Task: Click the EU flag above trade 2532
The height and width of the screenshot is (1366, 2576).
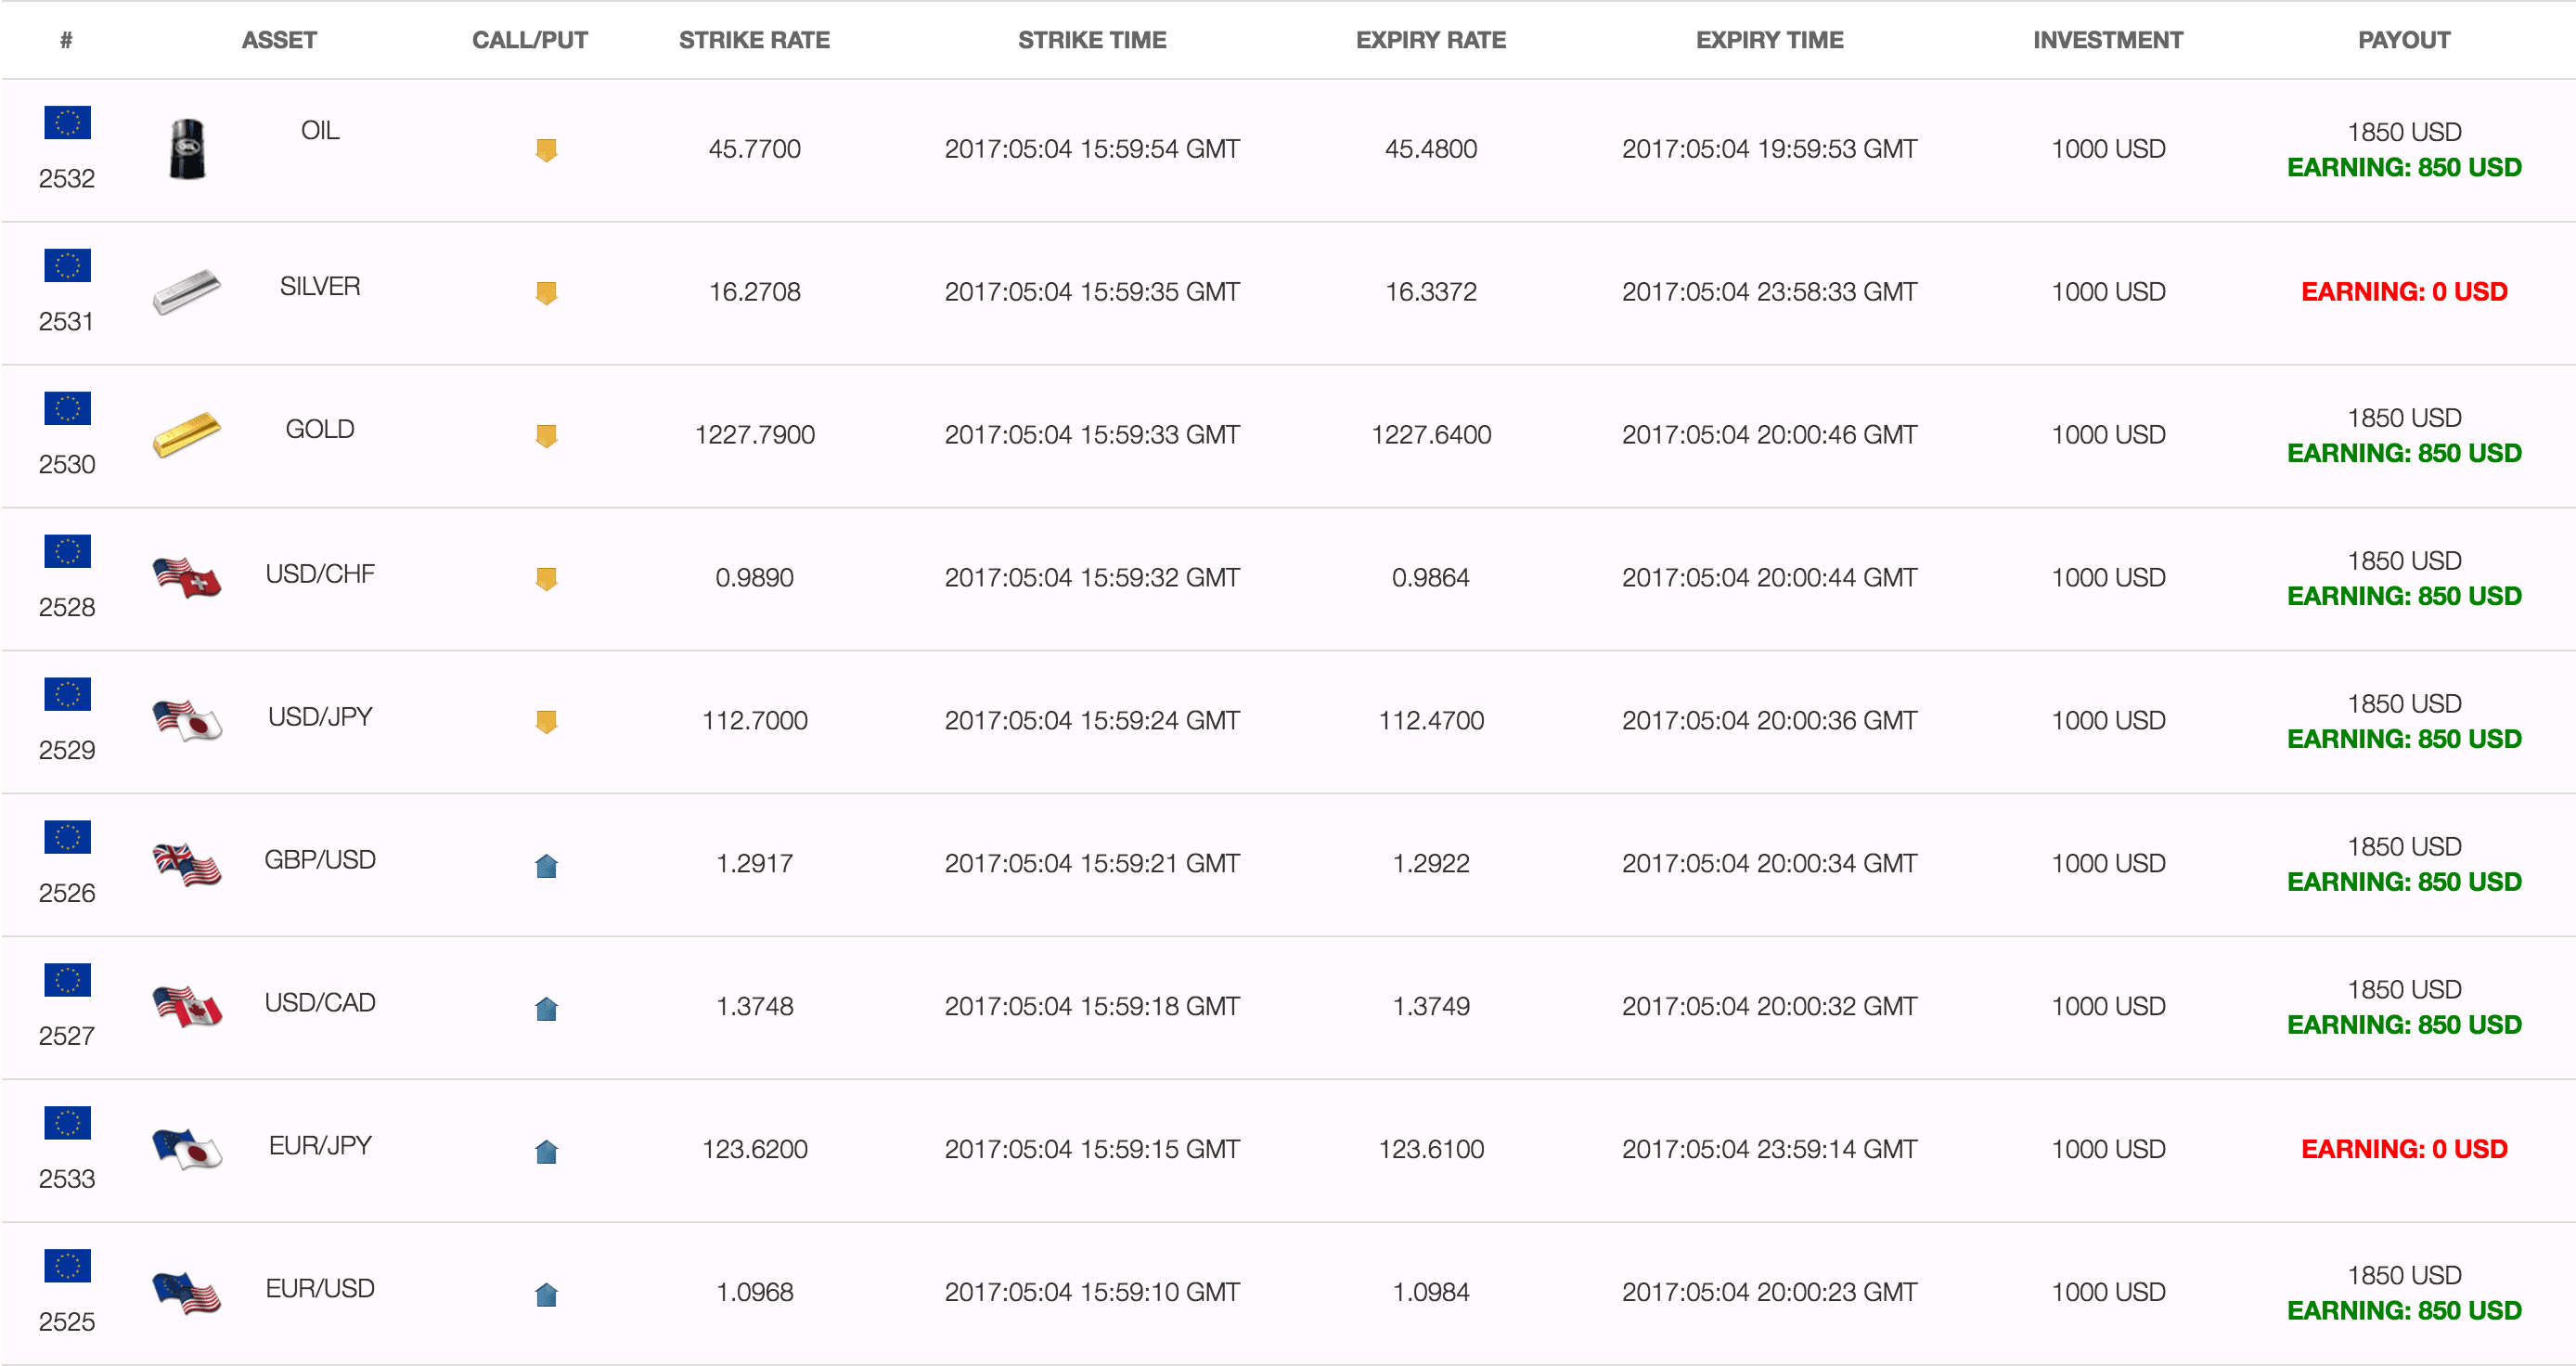Action: pos(67,122)
